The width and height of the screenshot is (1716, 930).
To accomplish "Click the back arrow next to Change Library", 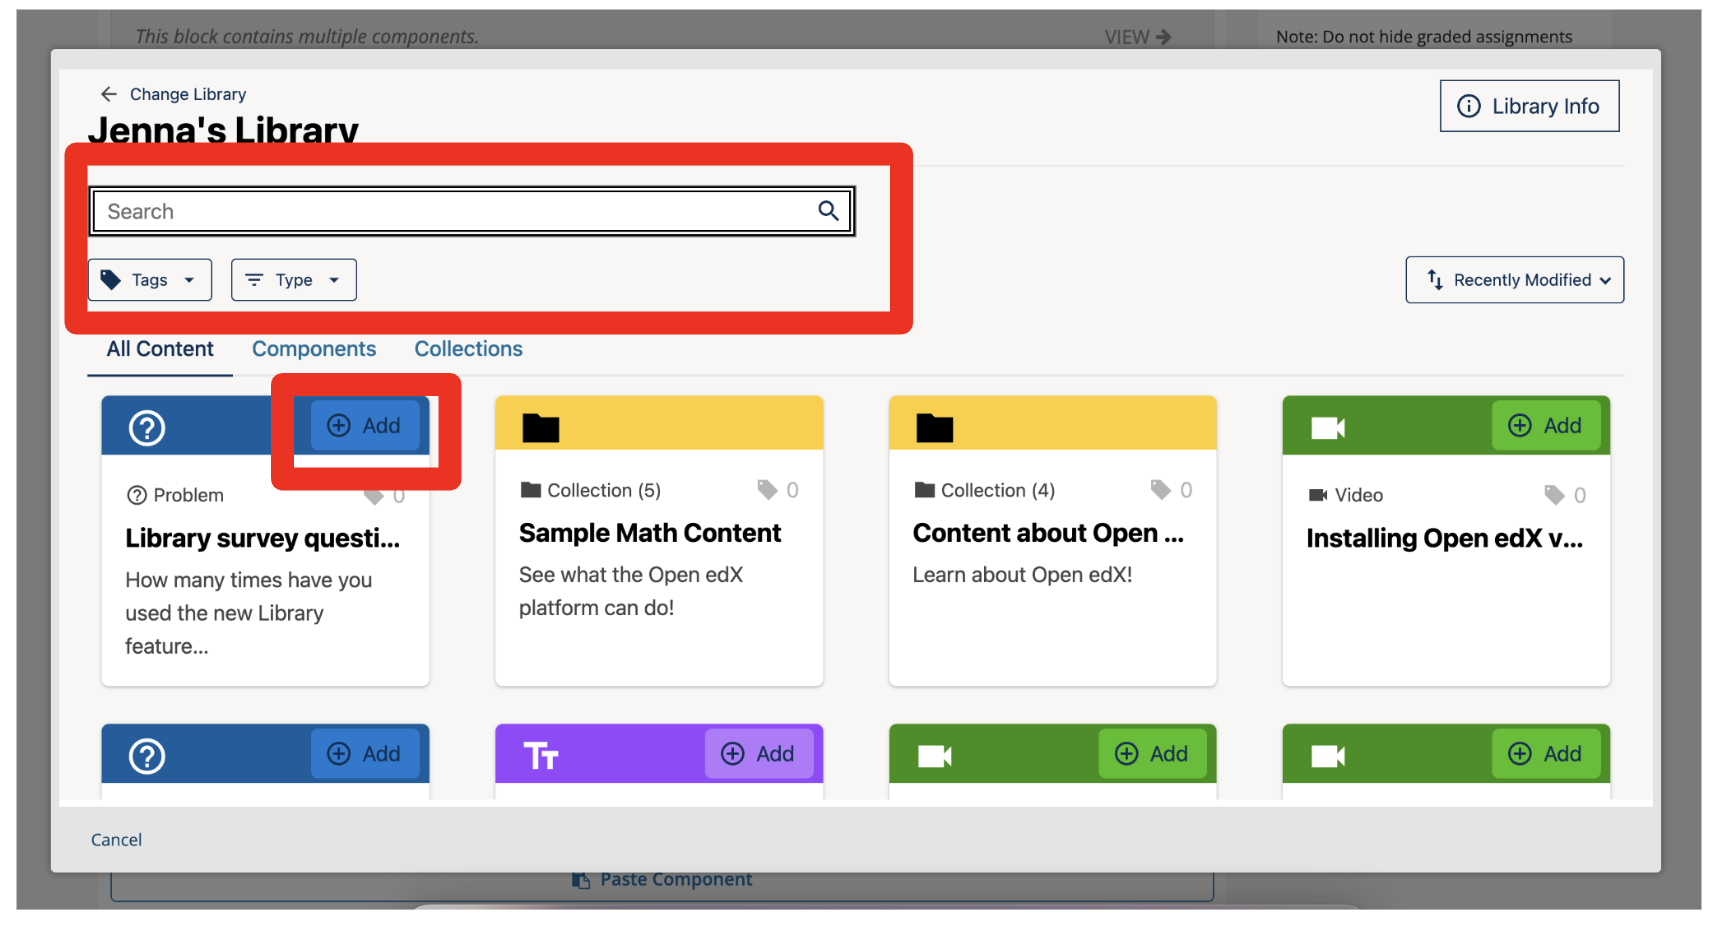I will (x=108, y=93).
